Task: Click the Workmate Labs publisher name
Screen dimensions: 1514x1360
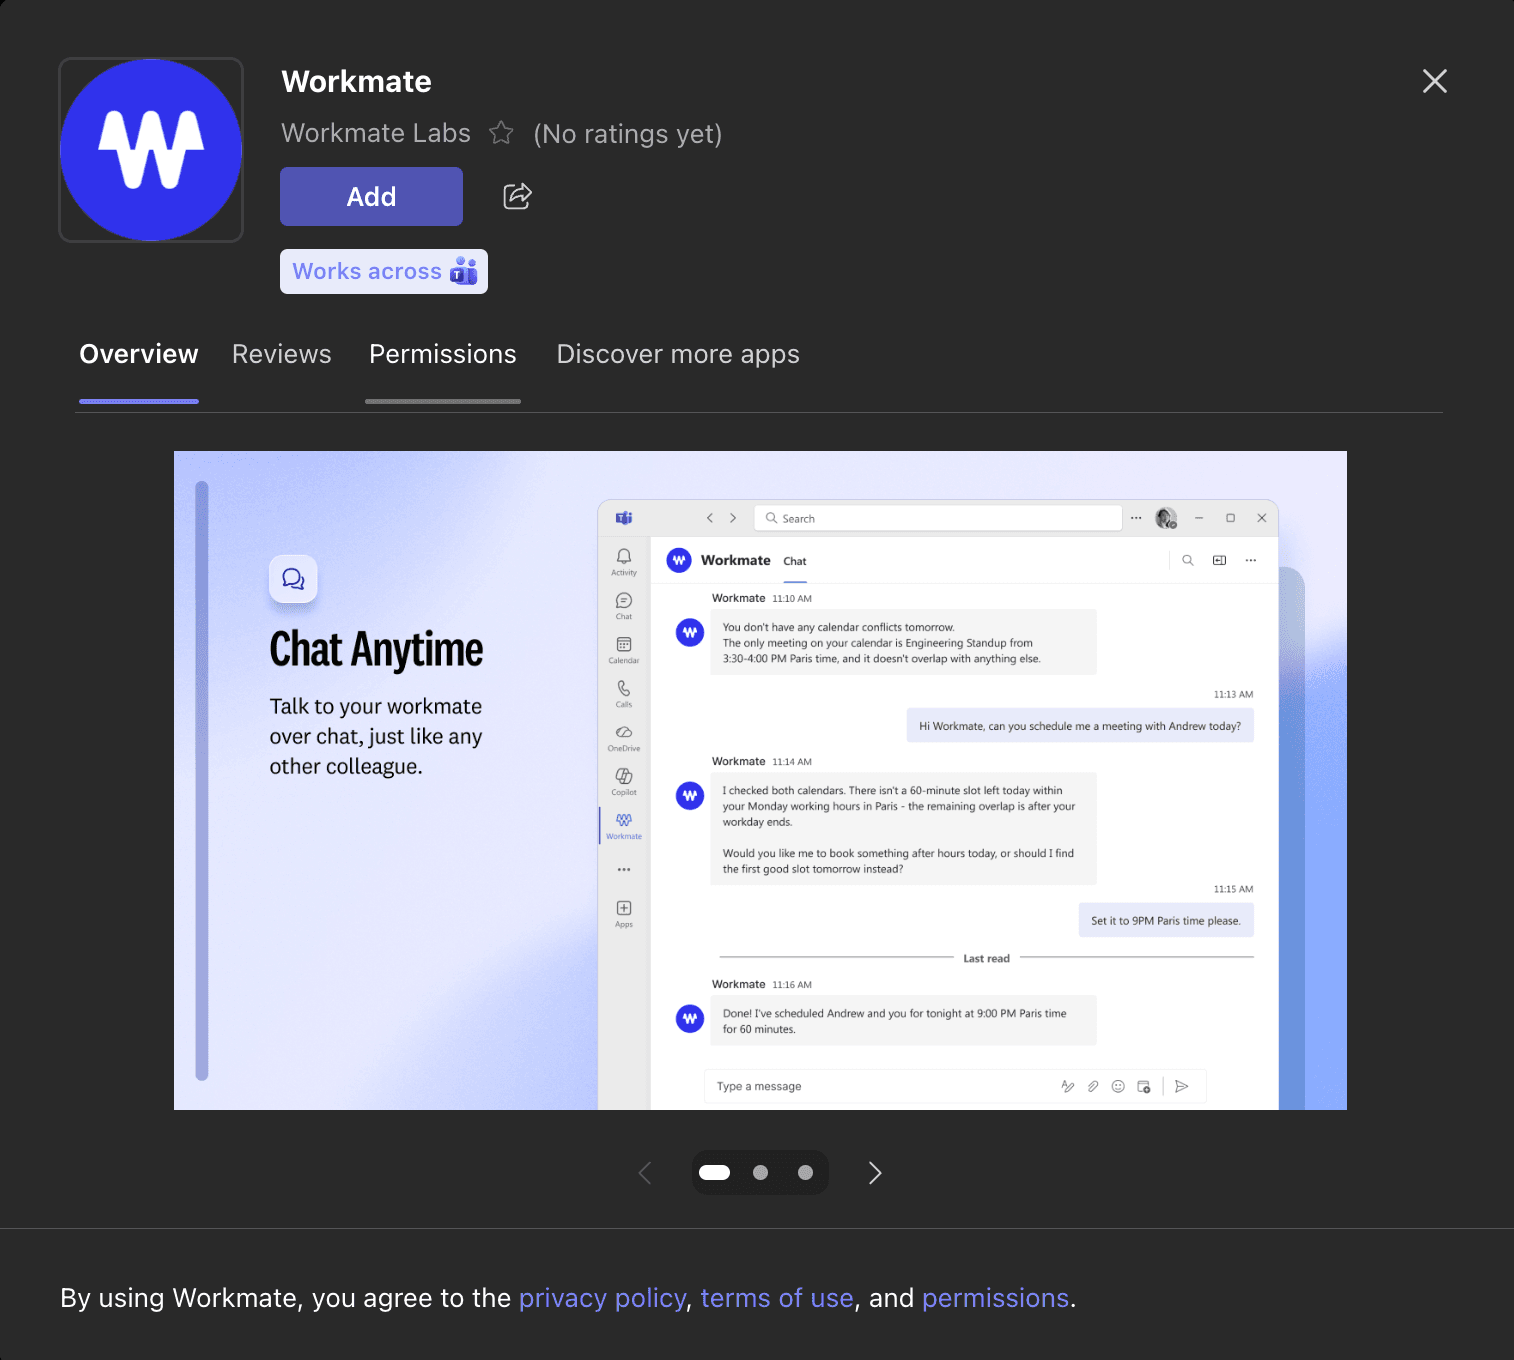Action: pyautogui.click(x=376, y=133)
